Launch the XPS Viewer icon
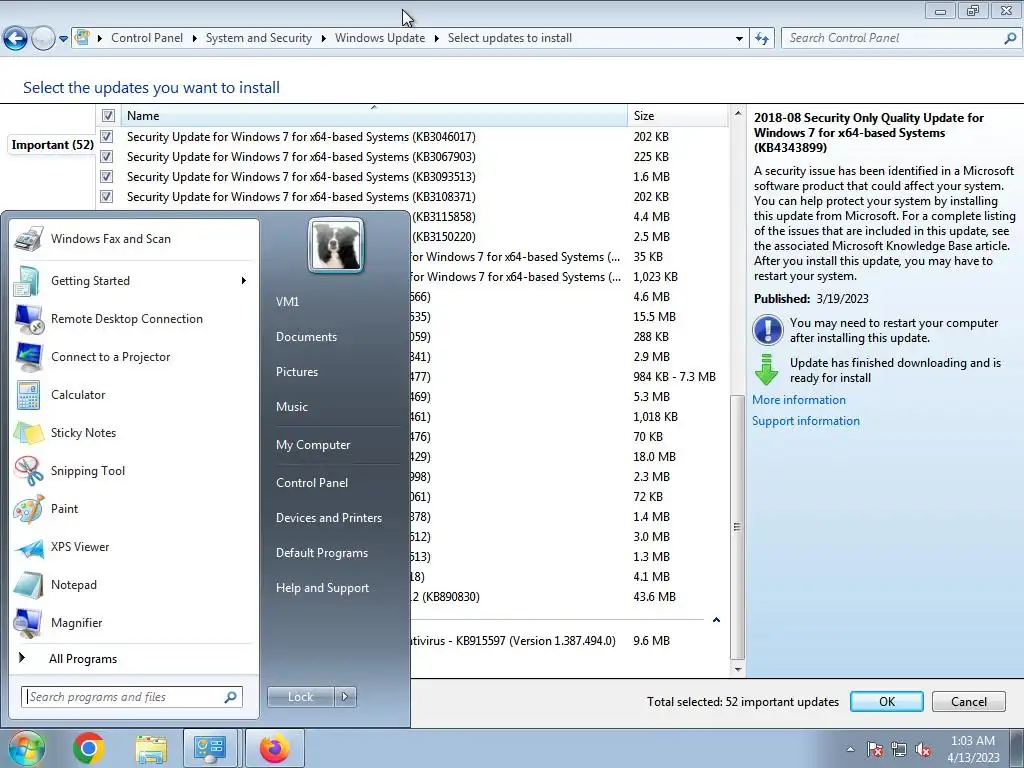The width and height of the screenshot is (1024, 768). pos(29,547)
